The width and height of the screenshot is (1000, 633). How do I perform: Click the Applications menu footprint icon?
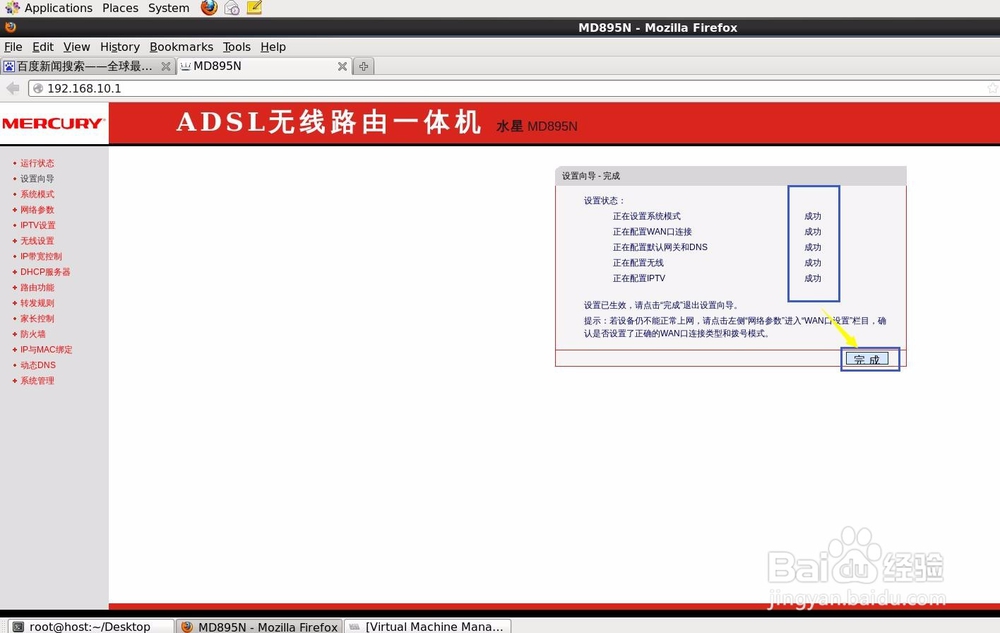12,8
